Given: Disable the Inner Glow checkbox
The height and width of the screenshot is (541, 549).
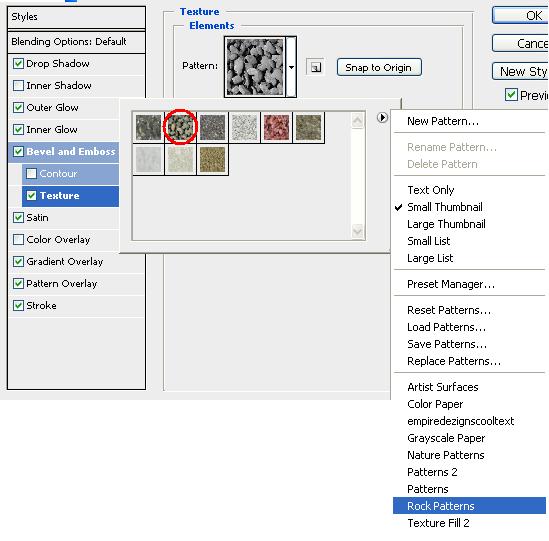Looking at the screenshot, I should click(18, 130).
